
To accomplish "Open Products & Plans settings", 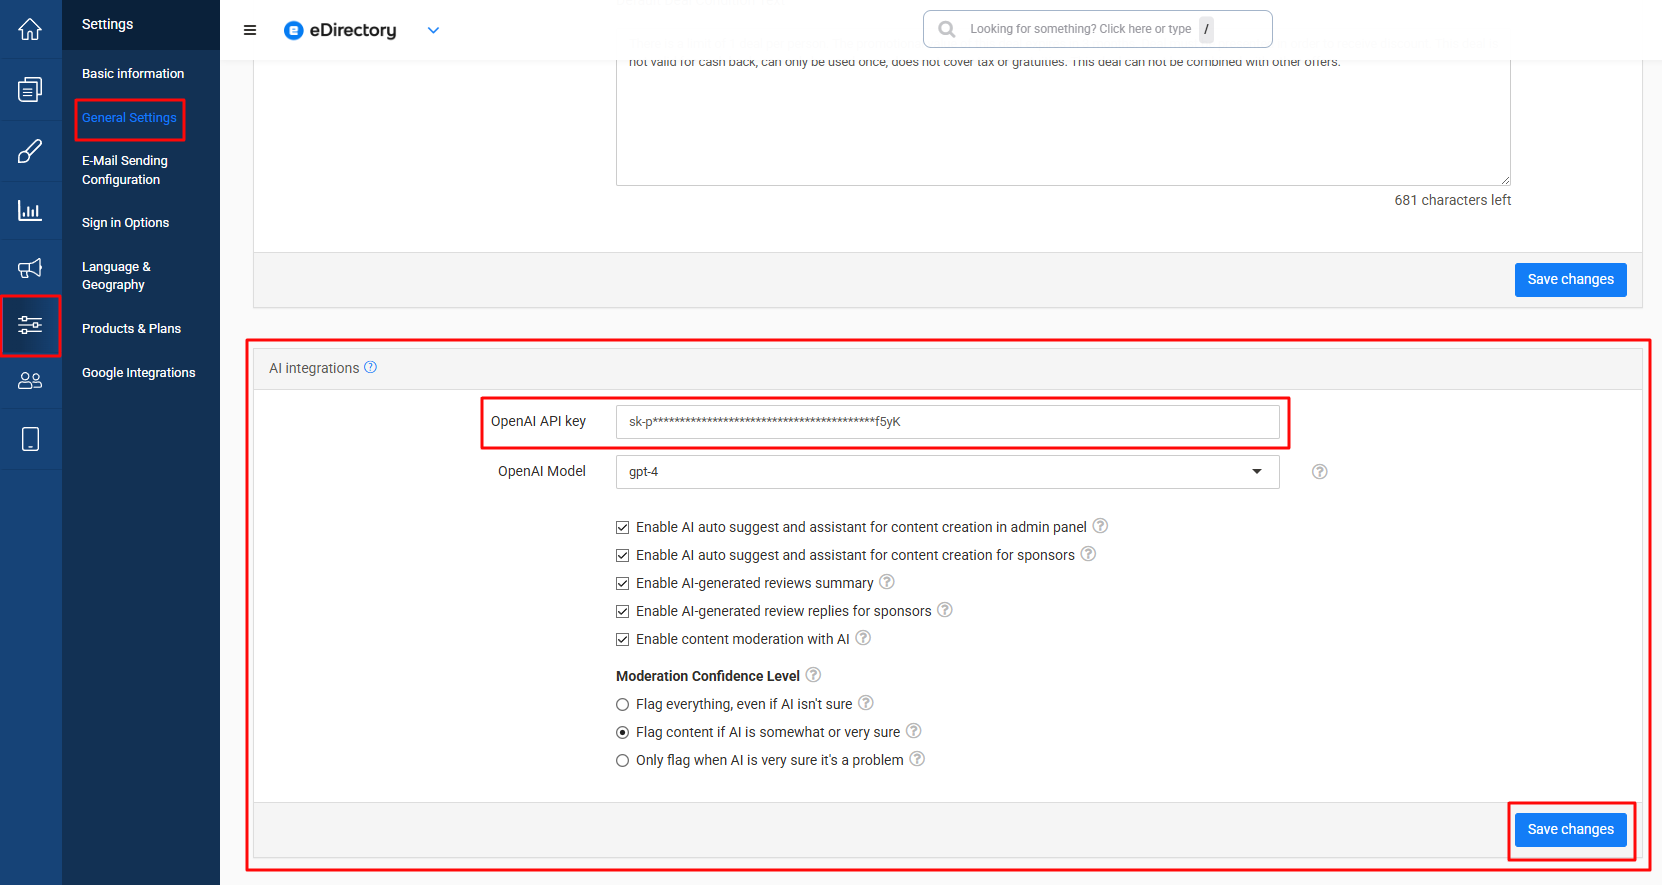I will [131, 329].
